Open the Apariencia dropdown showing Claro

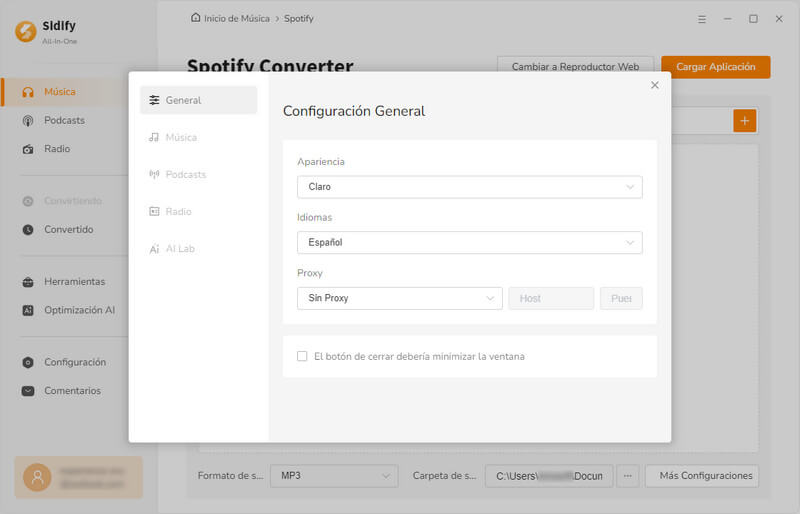(x=469, y=187)
